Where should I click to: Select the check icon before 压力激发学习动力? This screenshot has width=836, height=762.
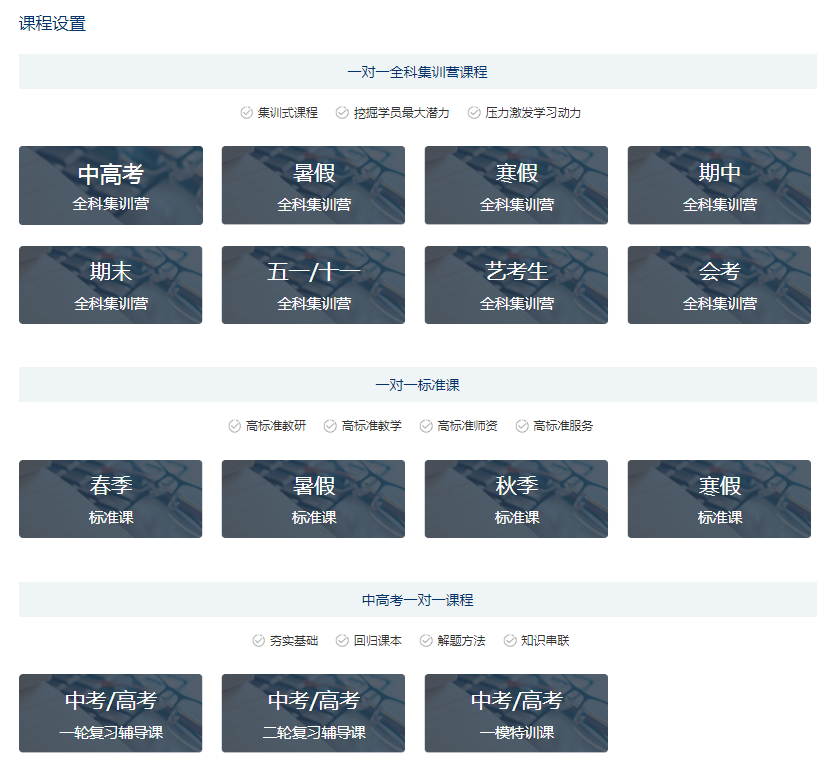(x=474, y=113)
